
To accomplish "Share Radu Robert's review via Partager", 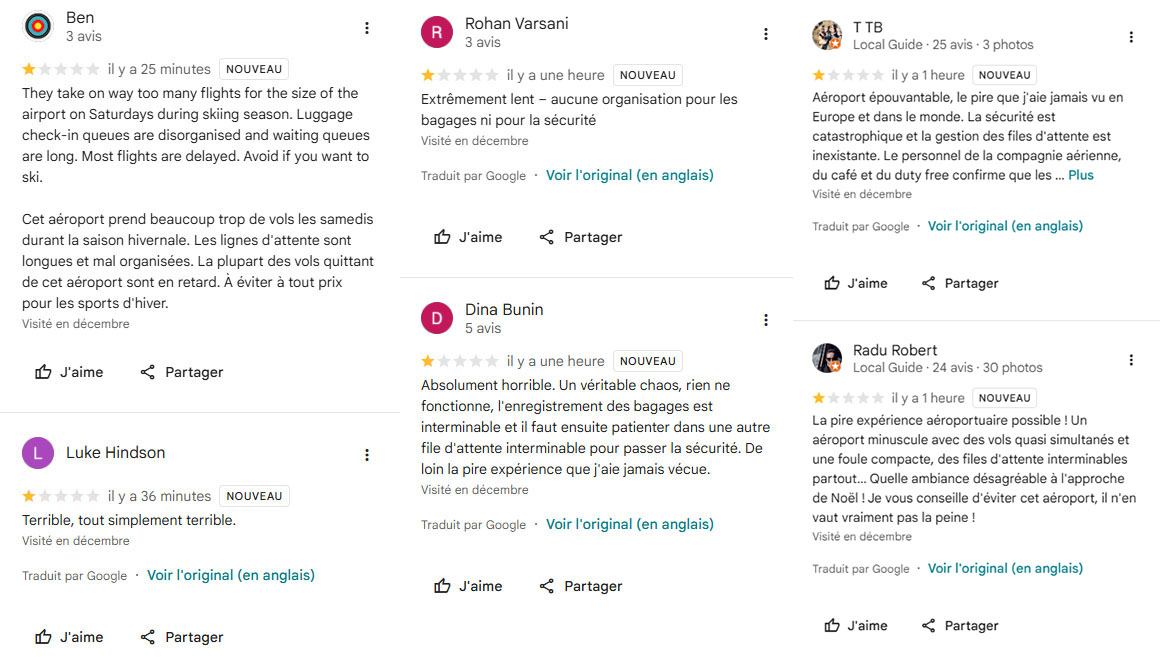I will pyautogui.click(x=959, y=625).
